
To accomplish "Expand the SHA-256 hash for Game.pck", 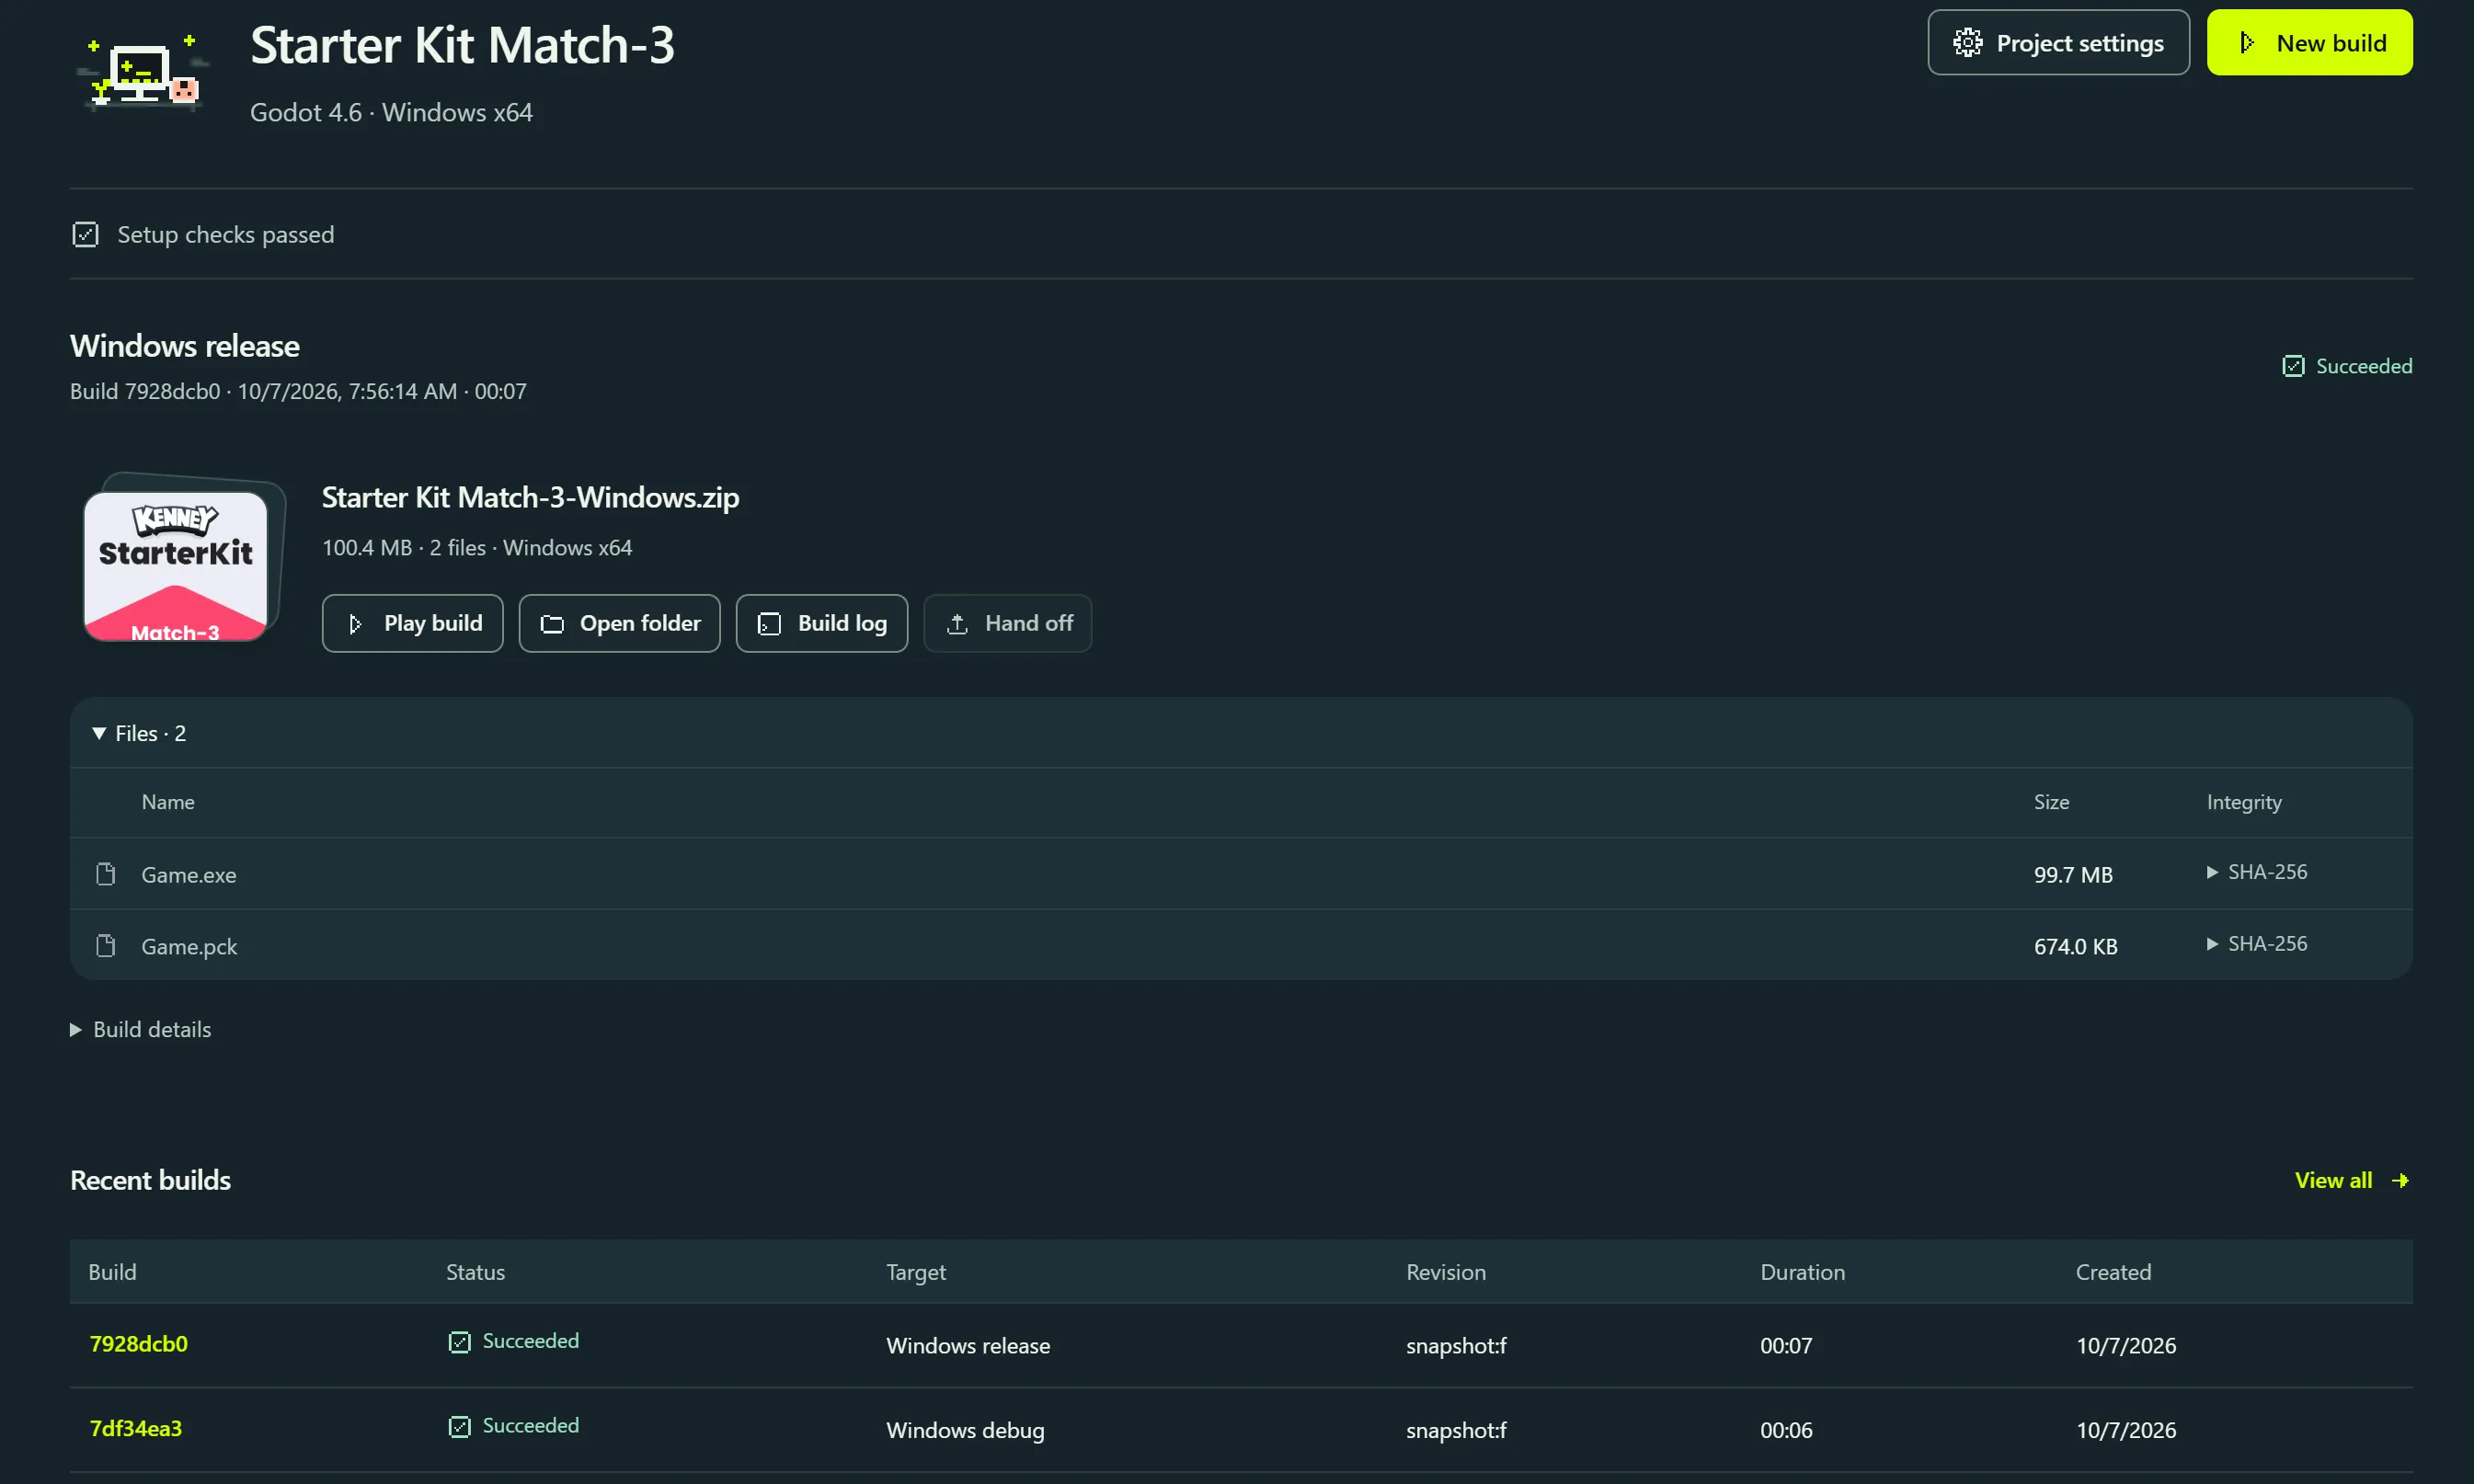I will point(2257,944).
